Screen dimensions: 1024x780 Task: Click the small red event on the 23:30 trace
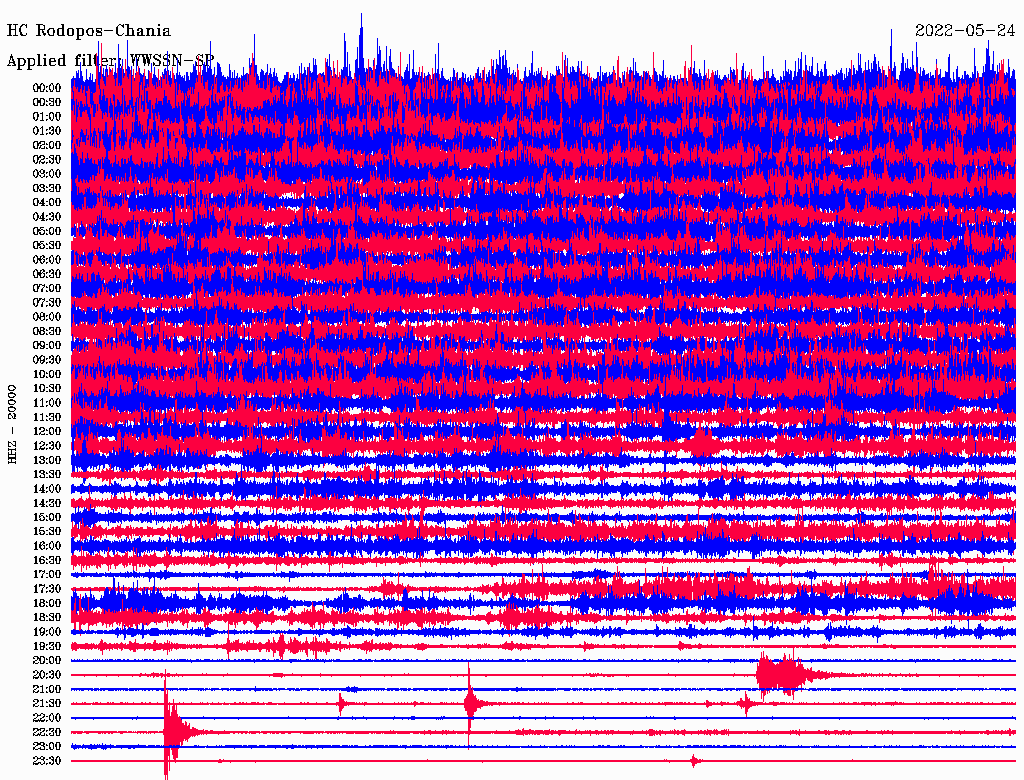(696, 761)
